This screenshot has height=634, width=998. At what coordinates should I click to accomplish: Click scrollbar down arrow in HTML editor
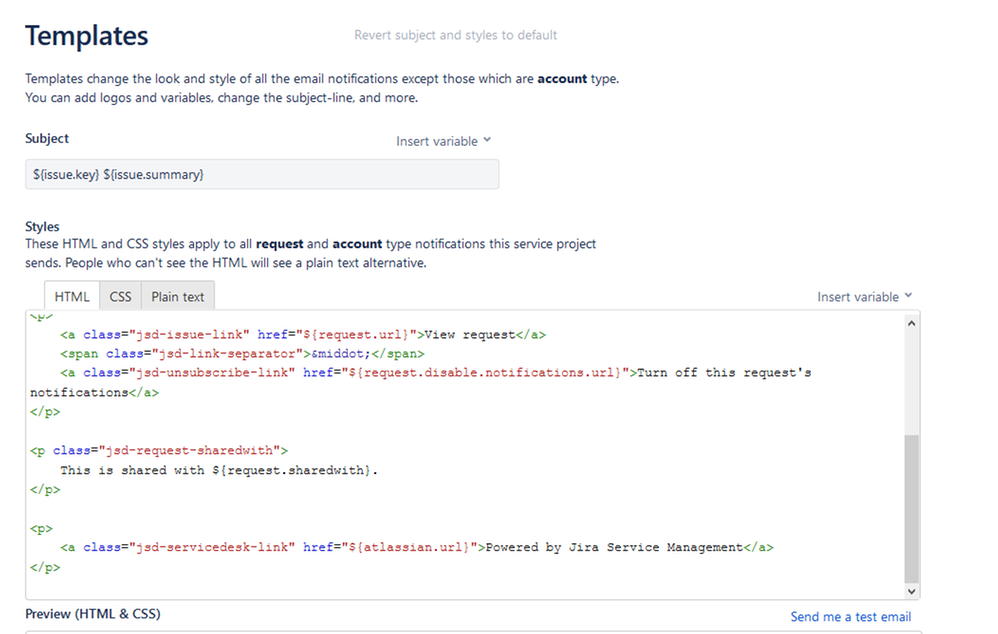[x=911, y=591]
